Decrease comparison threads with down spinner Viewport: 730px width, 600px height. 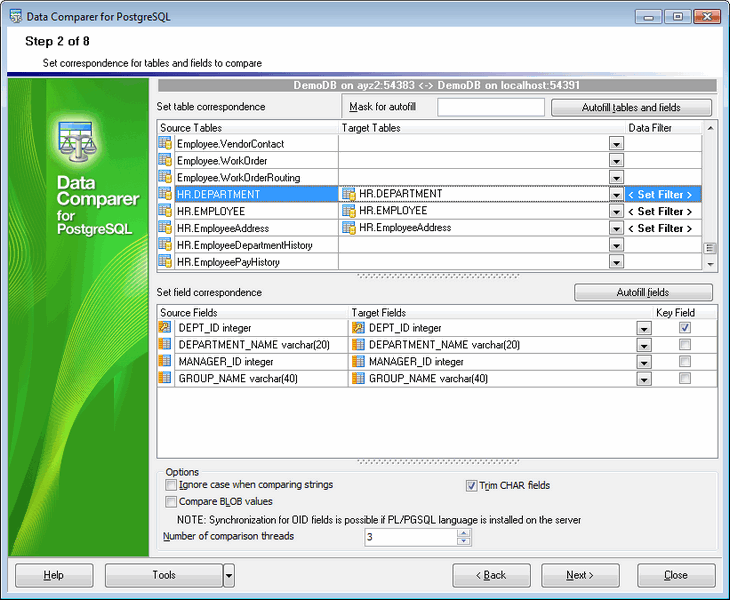coord(464,541)
